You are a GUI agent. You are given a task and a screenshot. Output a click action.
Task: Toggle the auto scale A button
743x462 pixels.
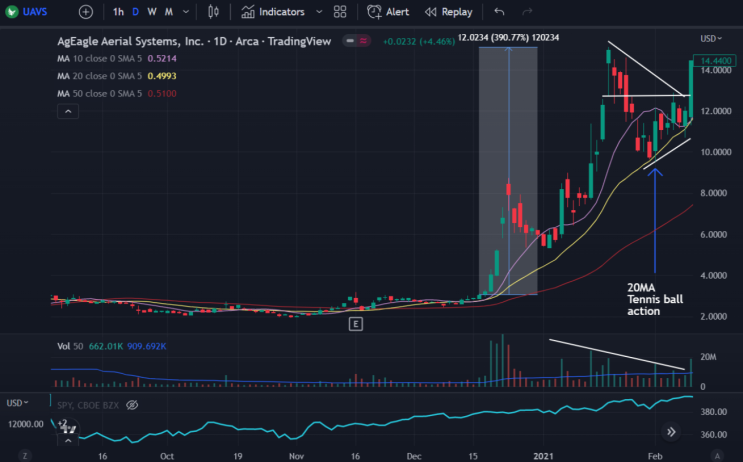click(x=717, y=456)
